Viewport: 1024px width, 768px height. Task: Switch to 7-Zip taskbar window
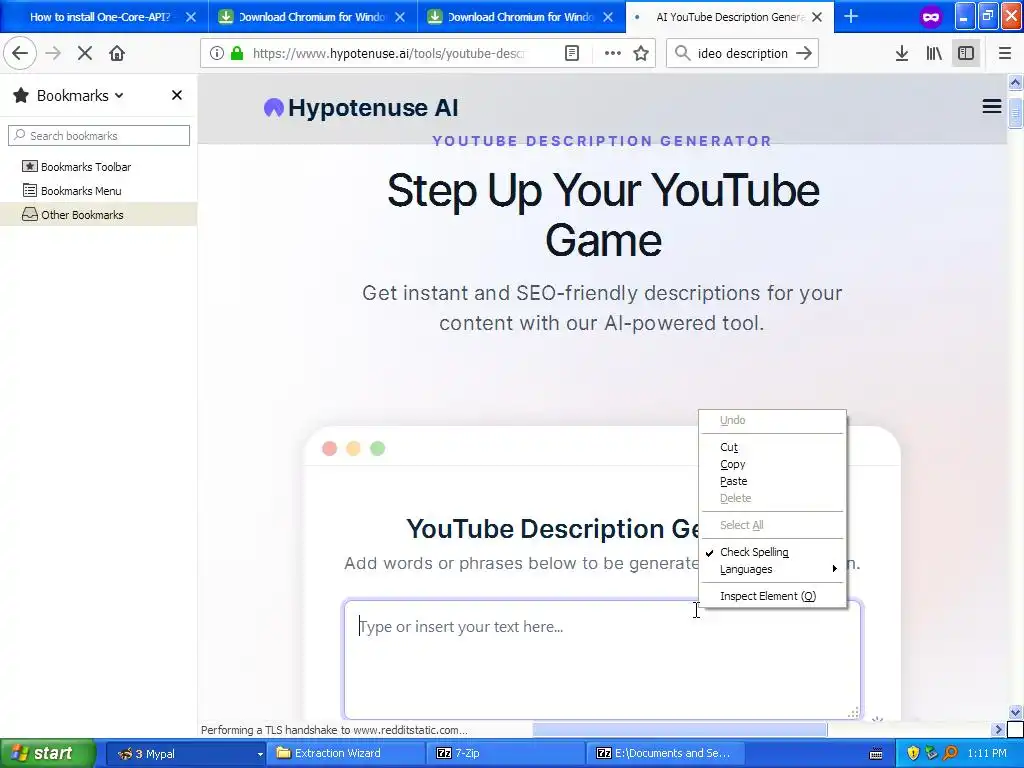click(506, 754)
